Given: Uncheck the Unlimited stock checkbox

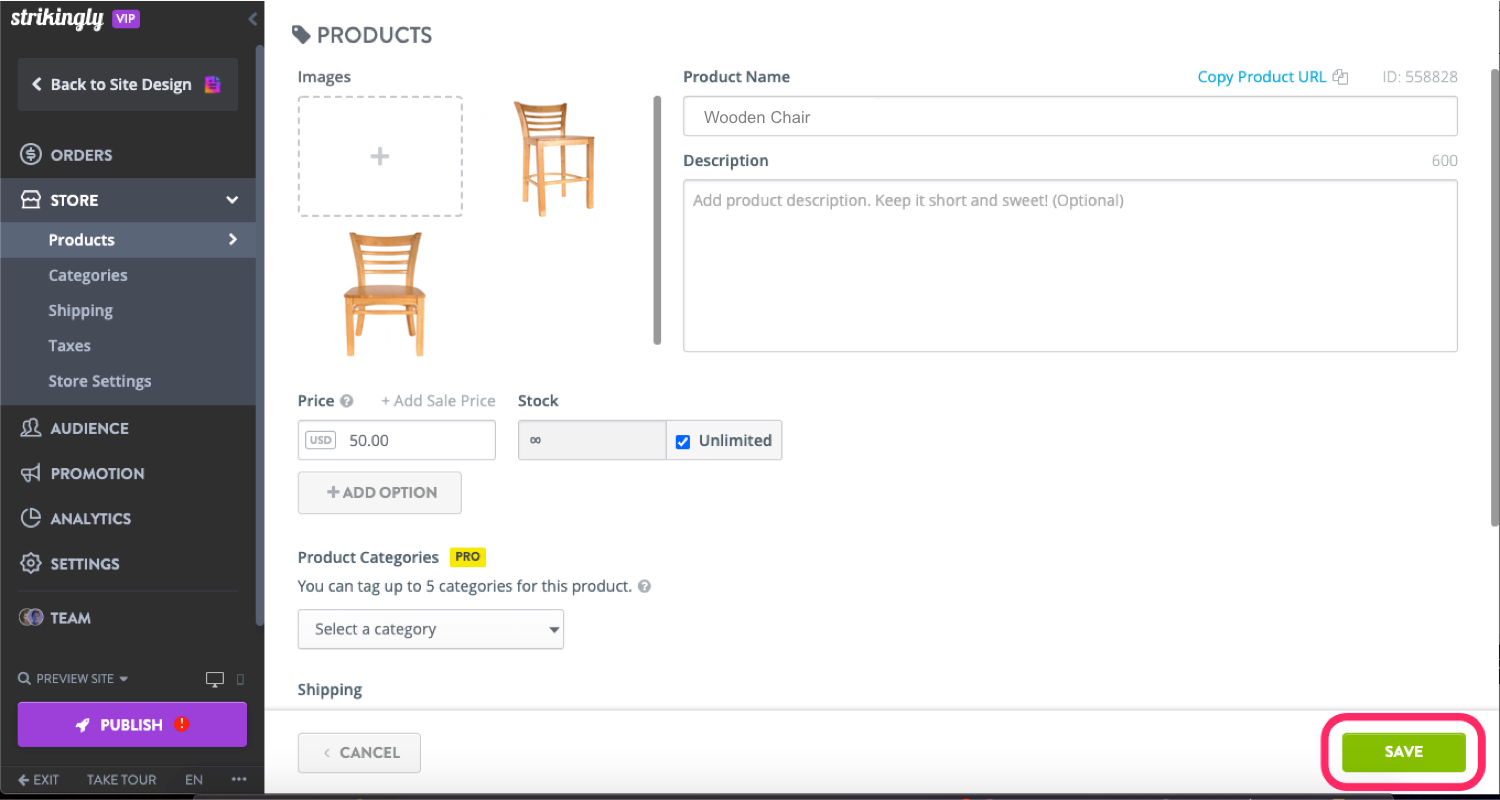Looking at the screenshot, I should [x=682, y=440].
